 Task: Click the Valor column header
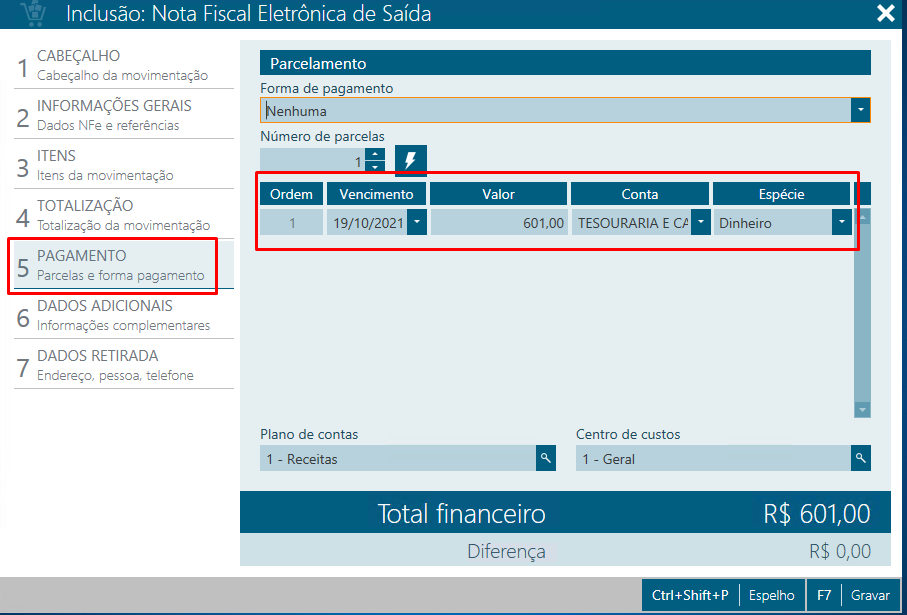(x=499, y=194)
